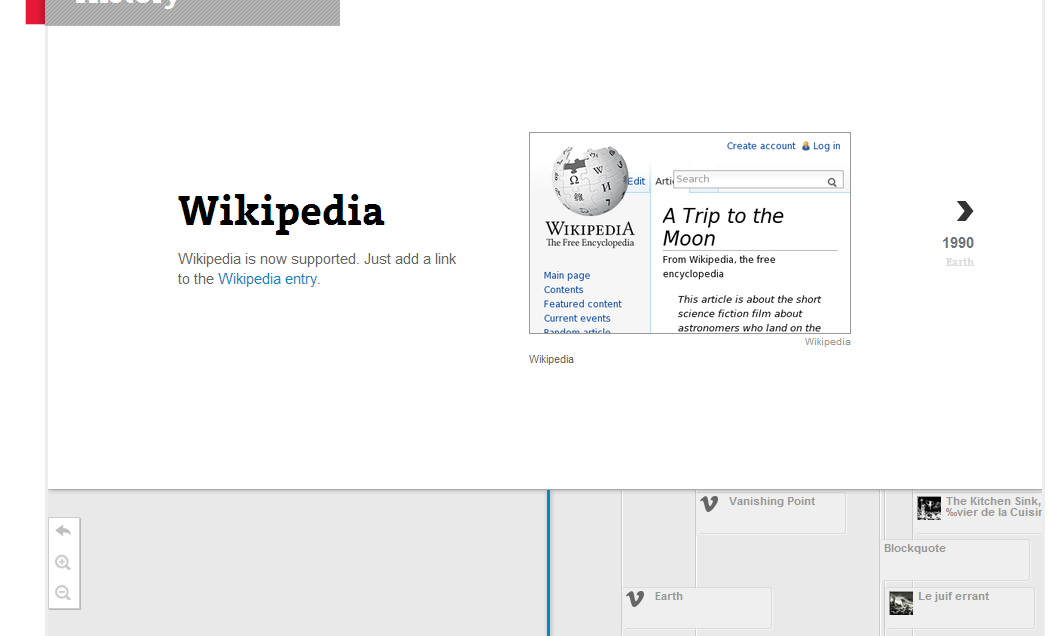Screen dimensions: 1055x636
Task: Click the Vimeo icon on Earth marker
Action: [x=635, y=598]
